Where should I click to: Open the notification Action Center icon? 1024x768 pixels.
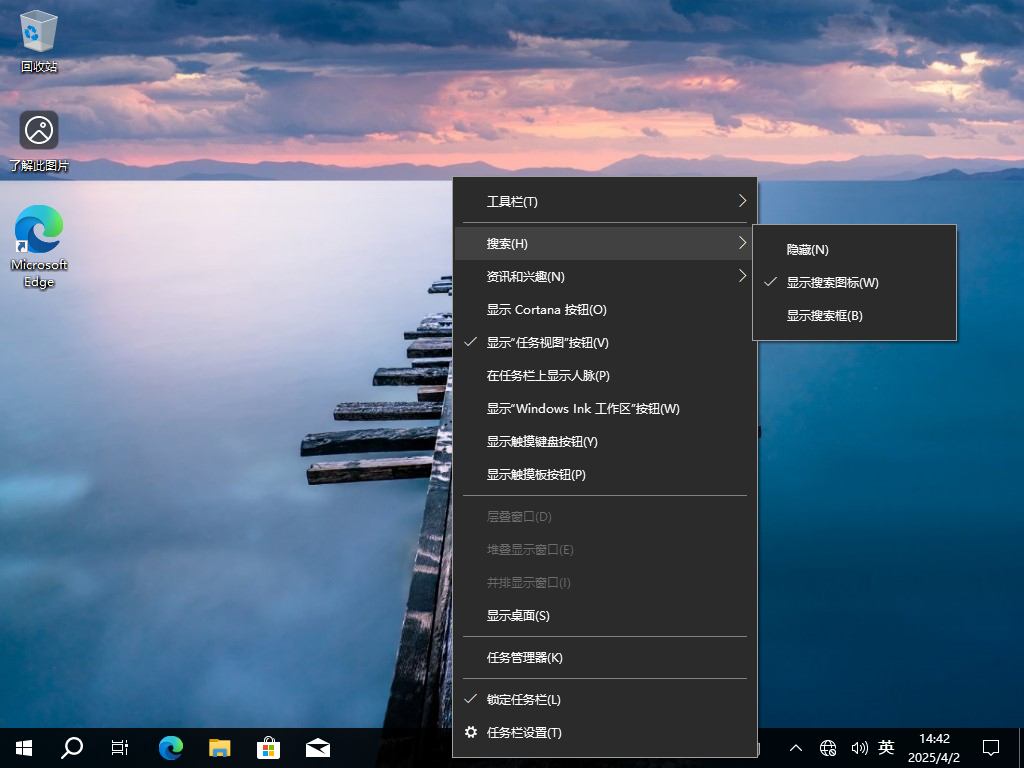point(991,748)
